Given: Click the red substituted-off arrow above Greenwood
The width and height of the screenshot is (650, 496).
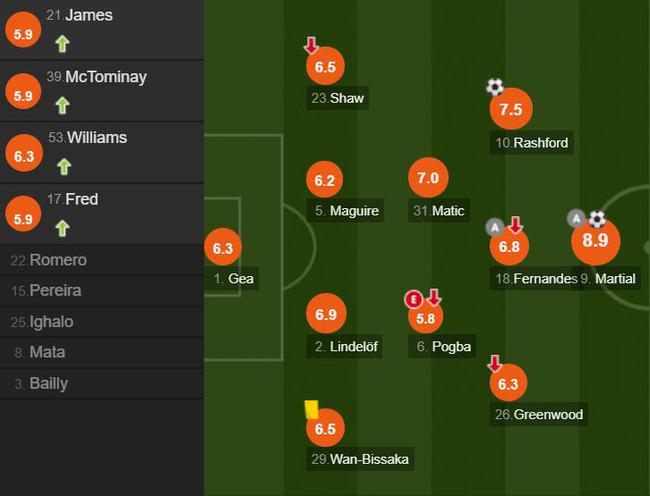Looking at the screenshot, I should click(495, 363).
